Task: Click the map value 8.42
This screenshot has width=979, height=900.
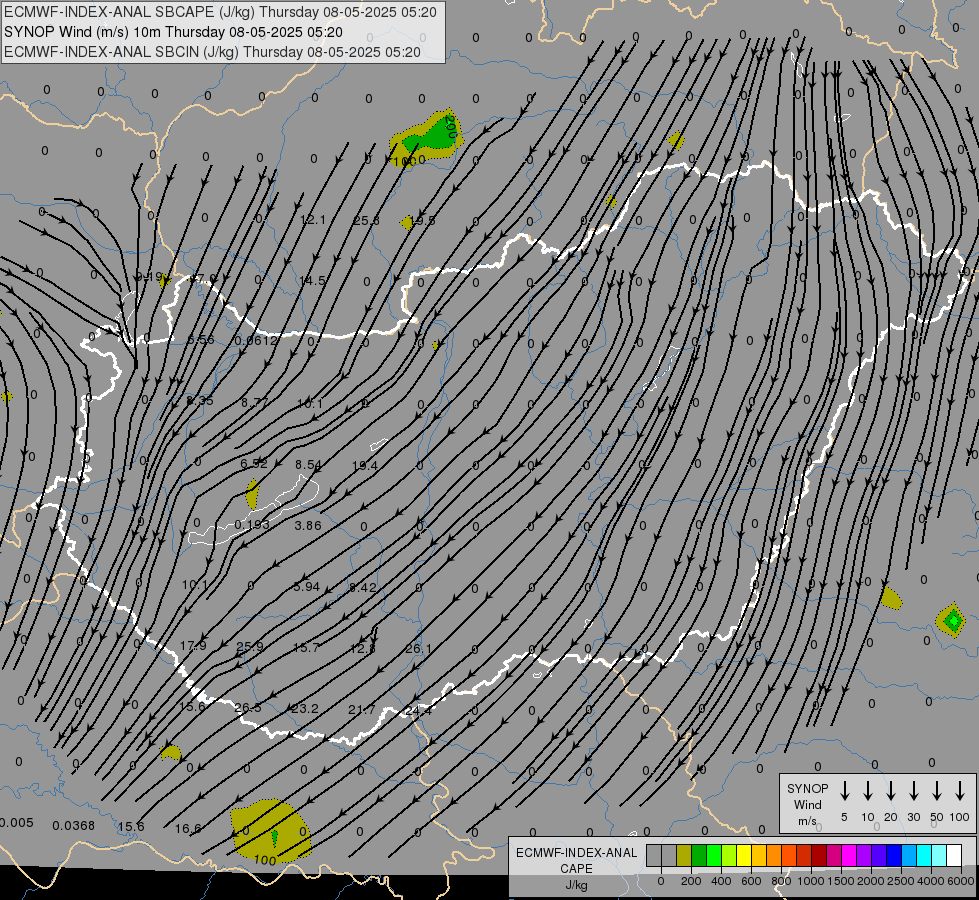Action: point(363,587)
